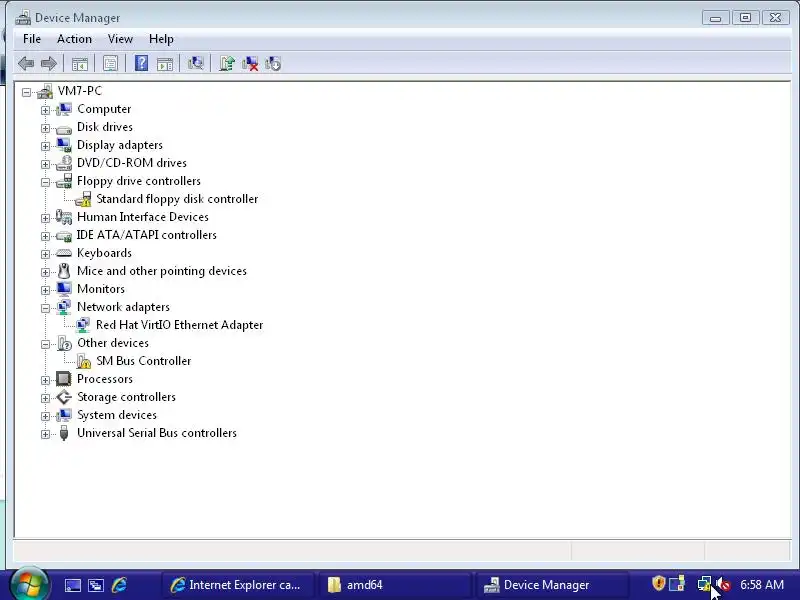Click the Display adapters category icon
800x600 pixels.
tap(64, 145)
